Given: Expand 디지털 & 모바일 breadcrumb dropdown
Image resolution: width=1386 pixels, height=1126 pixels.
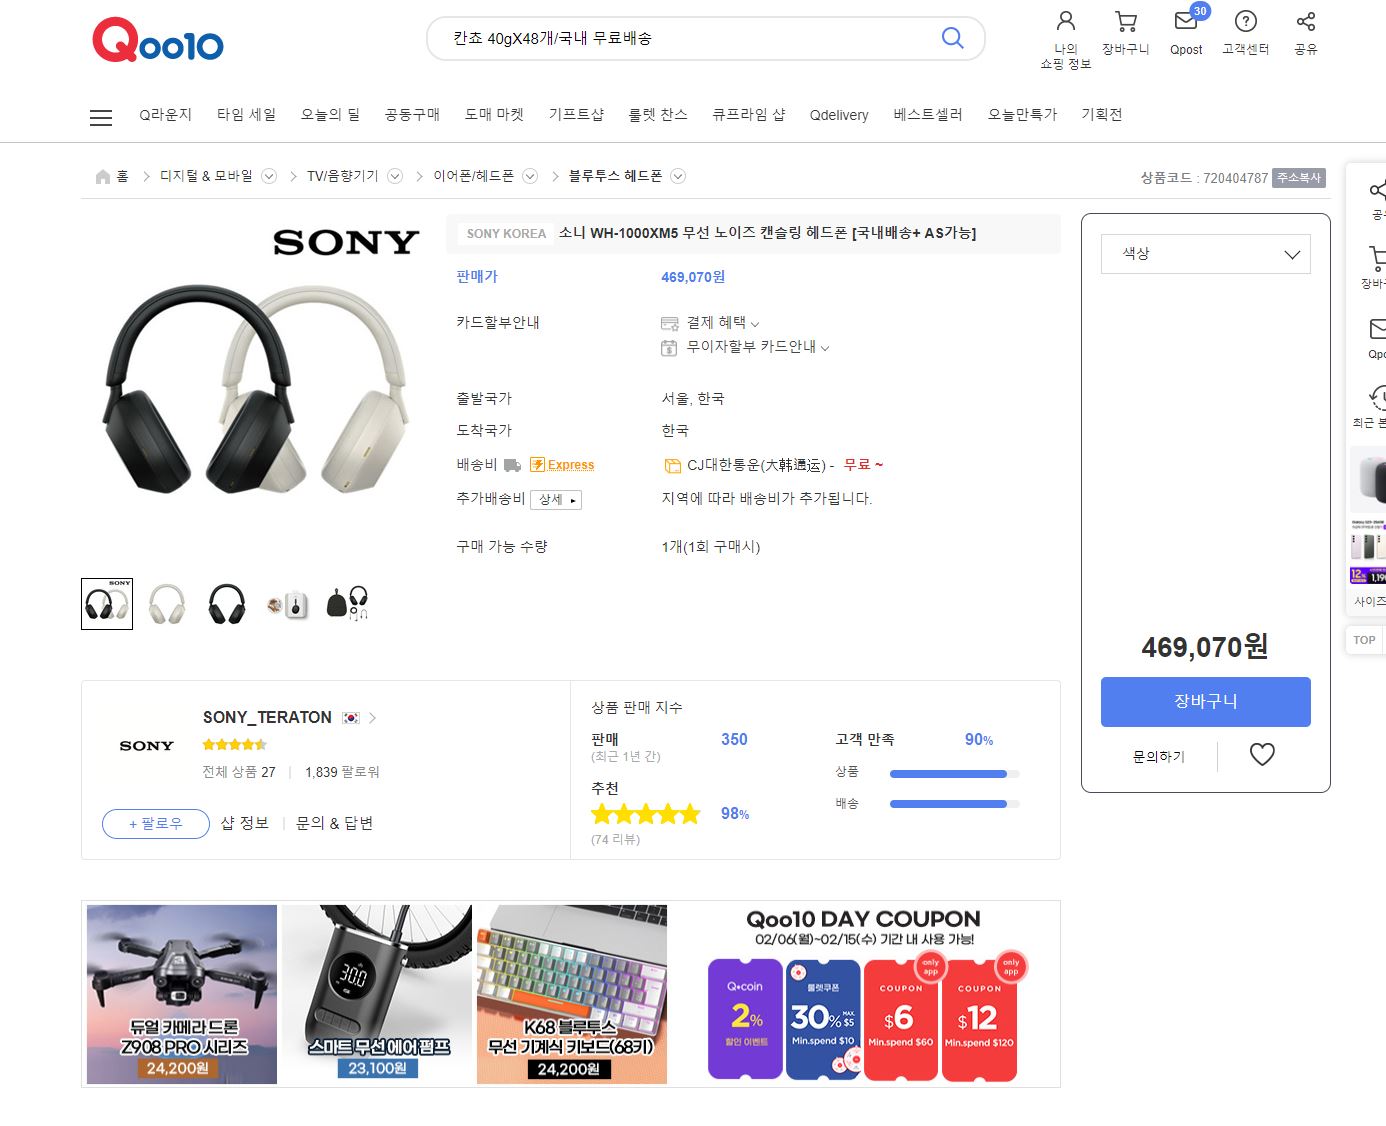Looking at the screenshot, I should (269, 176).
